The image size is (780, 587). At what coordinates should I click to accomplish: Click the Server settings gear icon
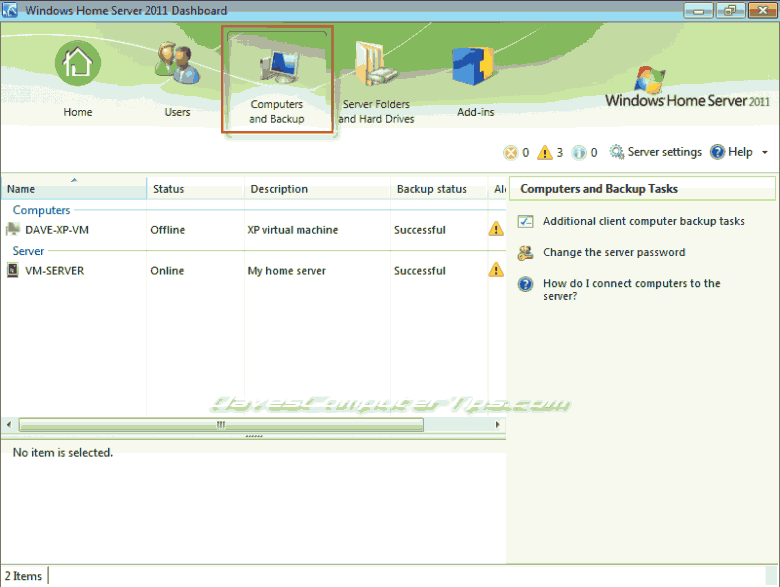(x=617, y=152)
